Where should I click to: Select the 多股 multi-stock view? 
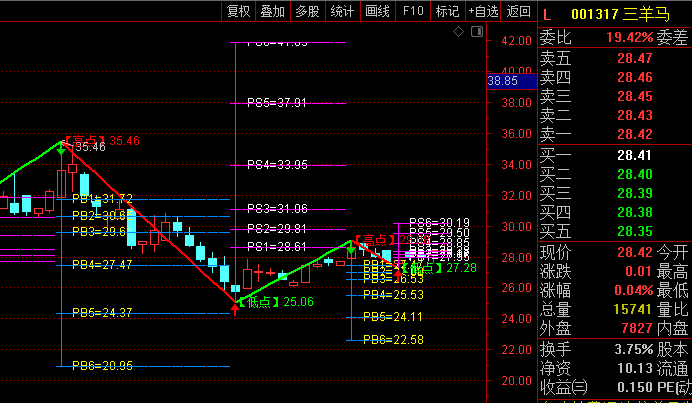coord(308,11)
